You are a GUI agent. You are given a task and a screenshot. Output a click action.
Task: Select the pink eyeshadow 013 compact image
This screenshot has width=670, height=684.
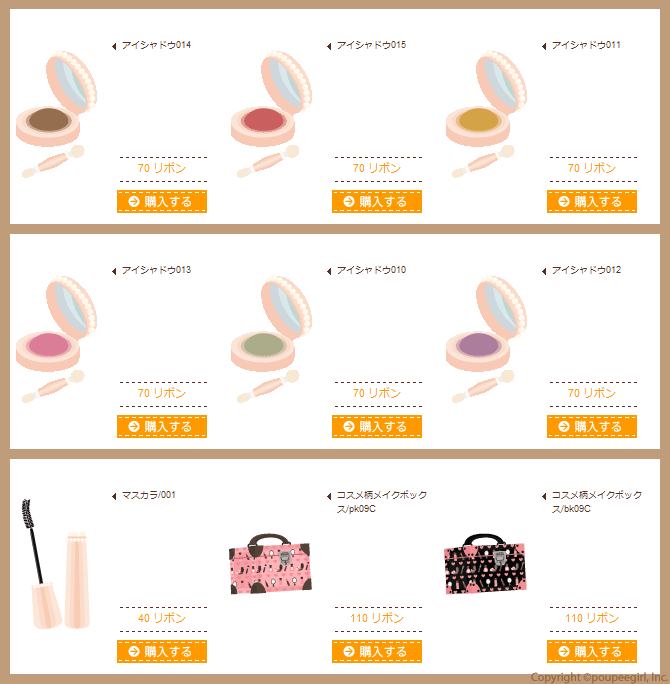[56, 339]
